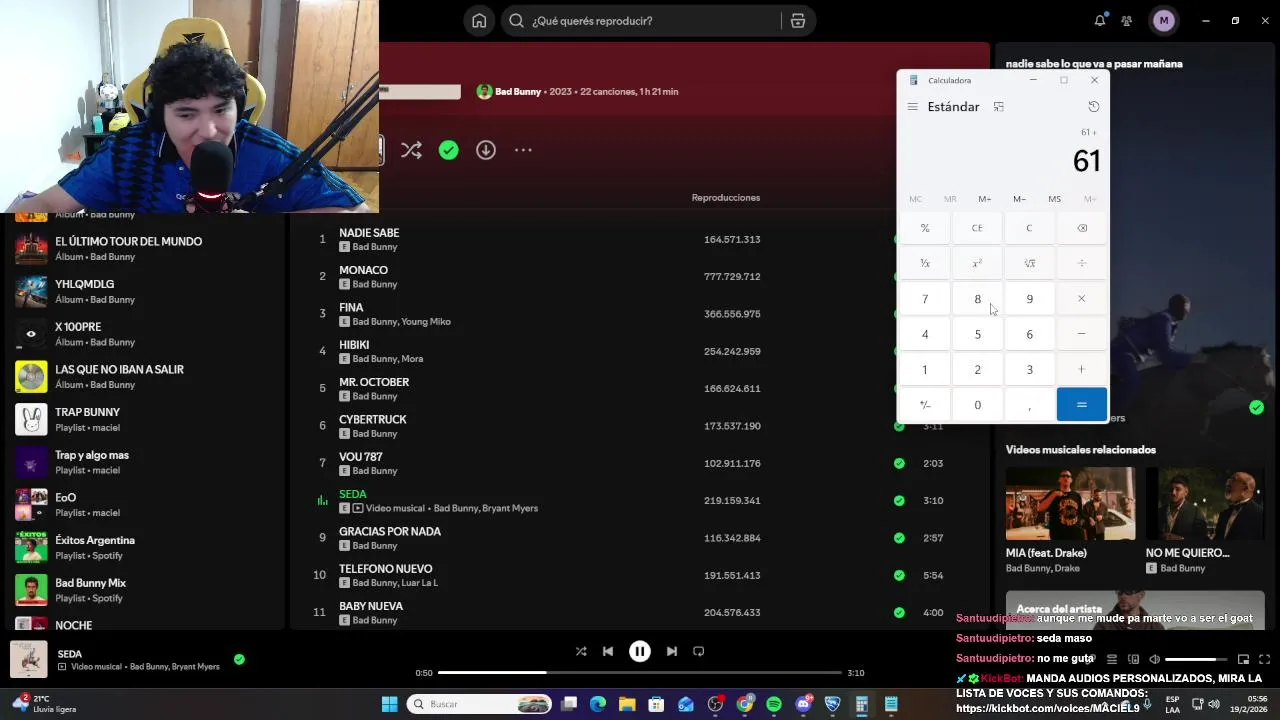Click the calculator C clear key
This screenshot has width=1280, height=720.
pos(1029,228)
